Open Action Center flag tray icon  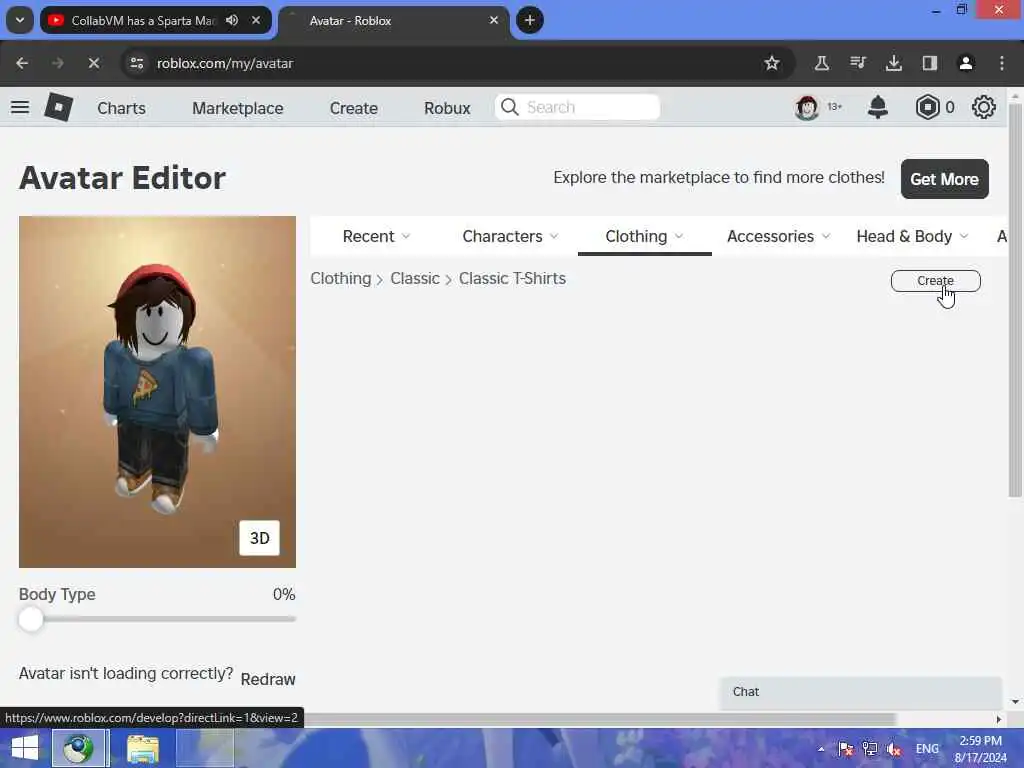point(846,749)
